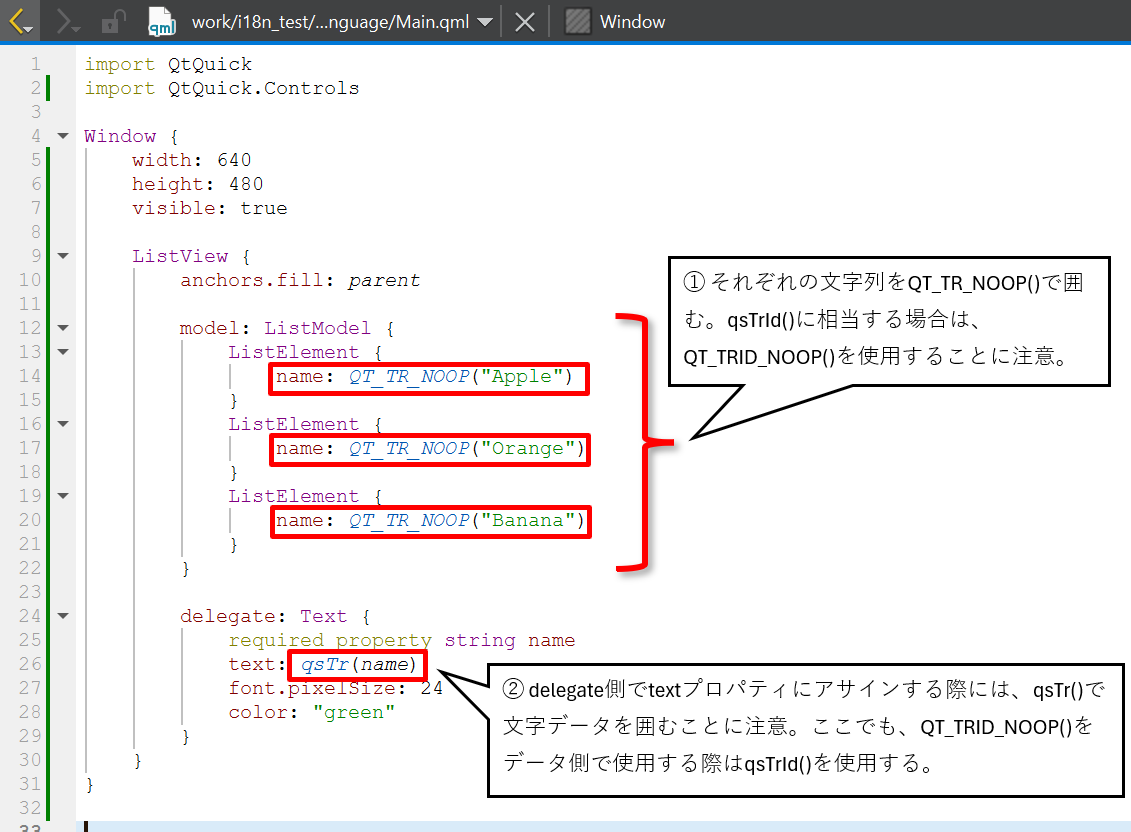Open the Window symbol outline selector
This screenshot has height=832, width=1131.
(632, 22)
